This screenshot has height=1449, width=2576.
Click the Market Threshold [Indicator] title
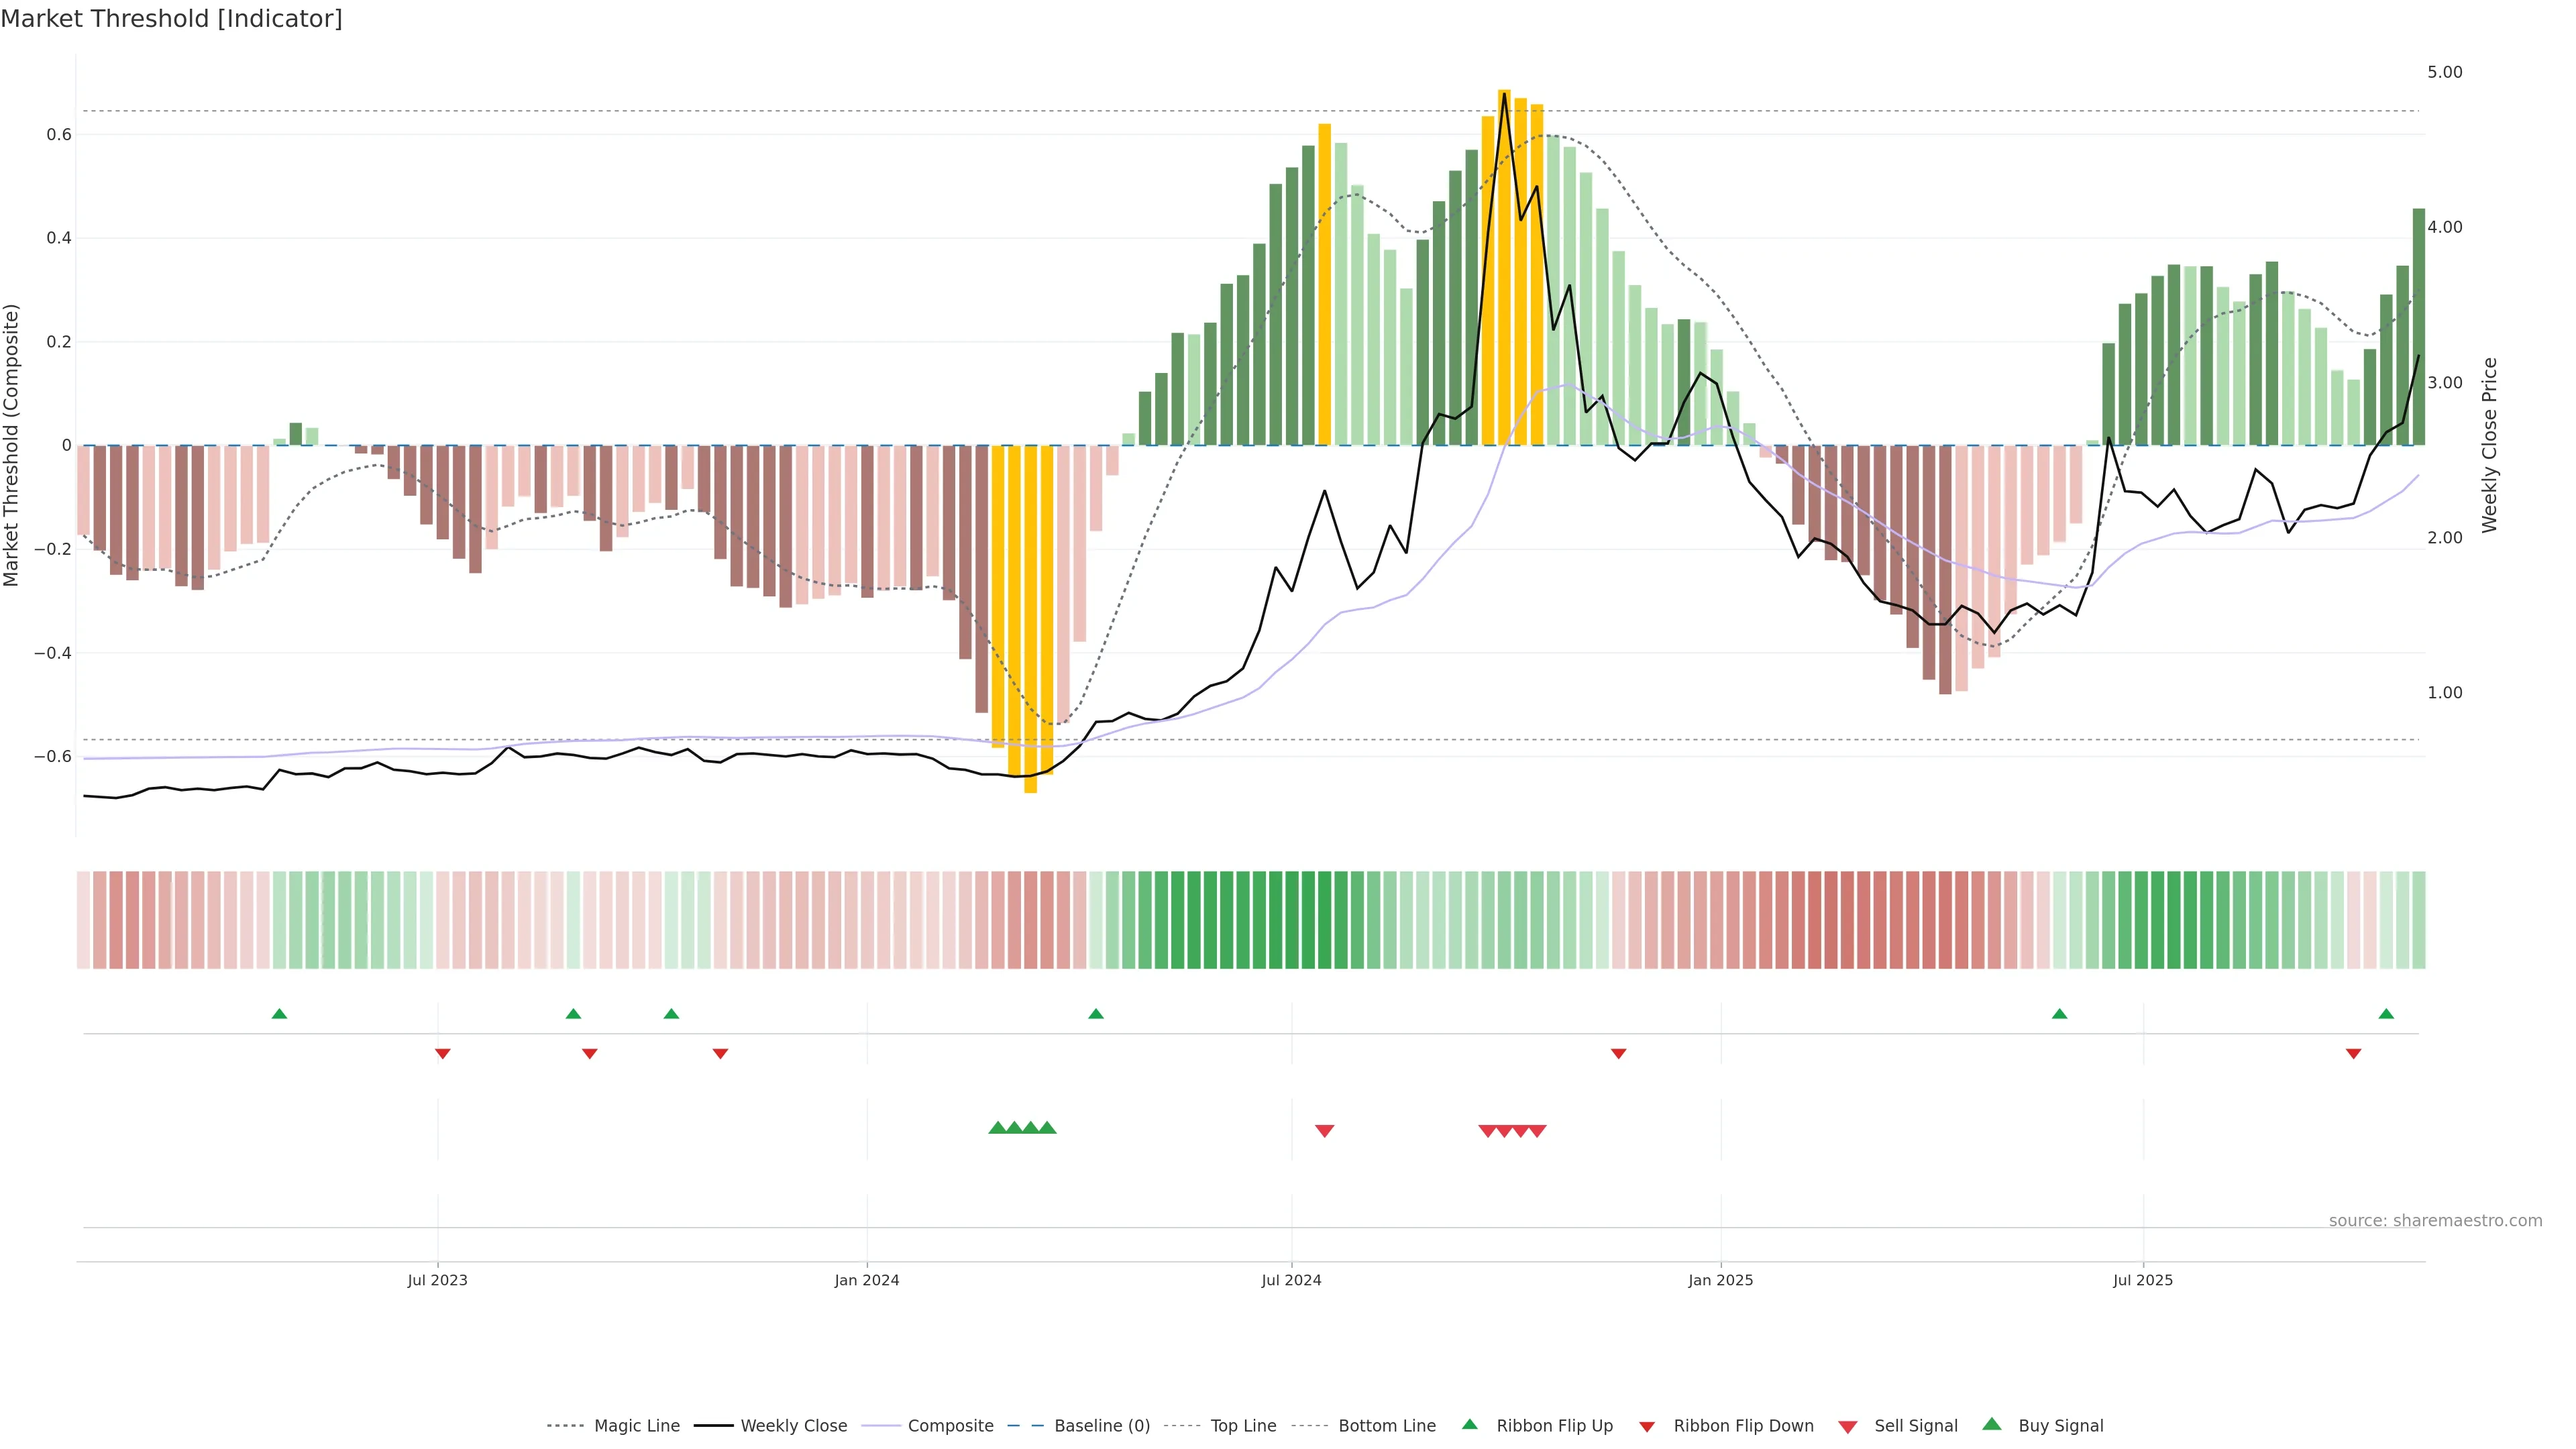coord(171,19)
